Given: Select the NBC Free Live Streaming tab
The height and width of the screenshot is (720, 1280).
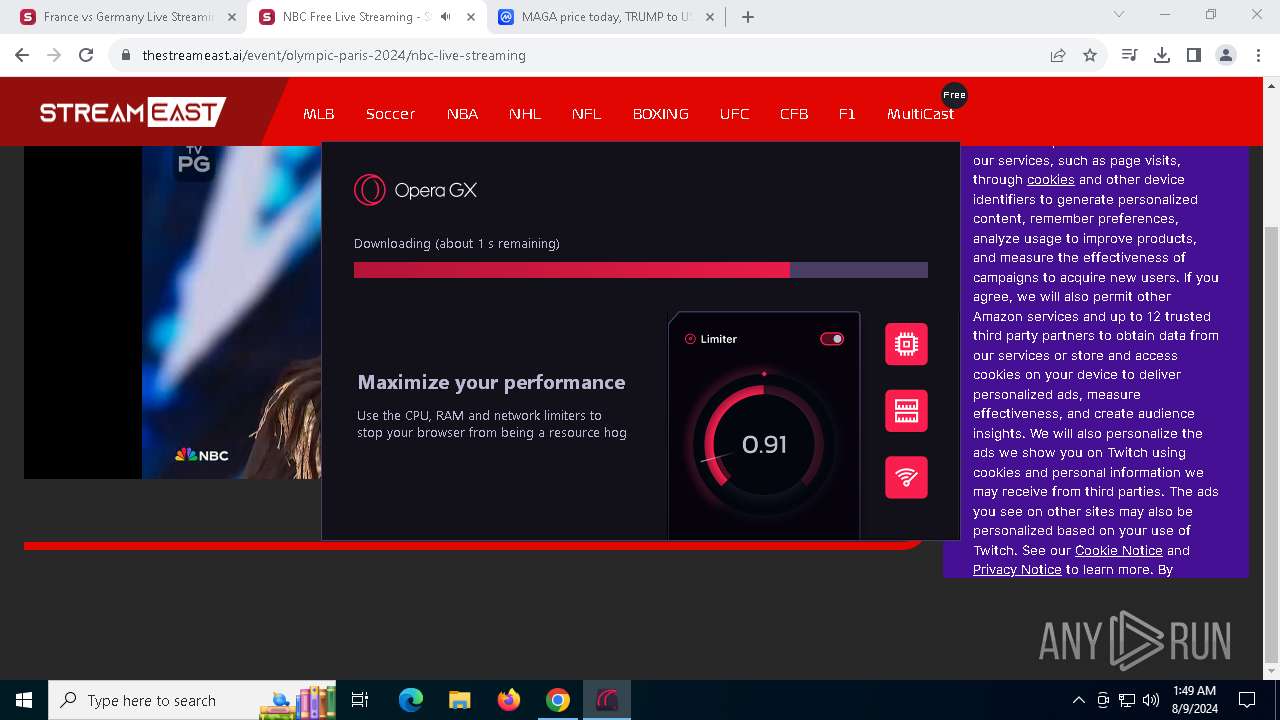Looking at the screenshot, I should pos(348,17).
